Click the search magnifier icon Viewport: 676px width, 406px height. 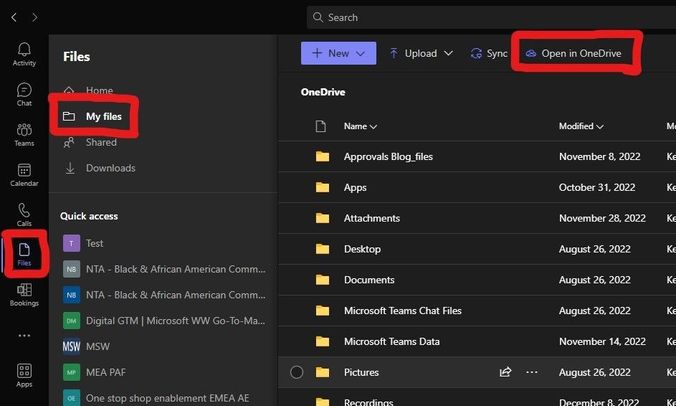coord(318,17)
